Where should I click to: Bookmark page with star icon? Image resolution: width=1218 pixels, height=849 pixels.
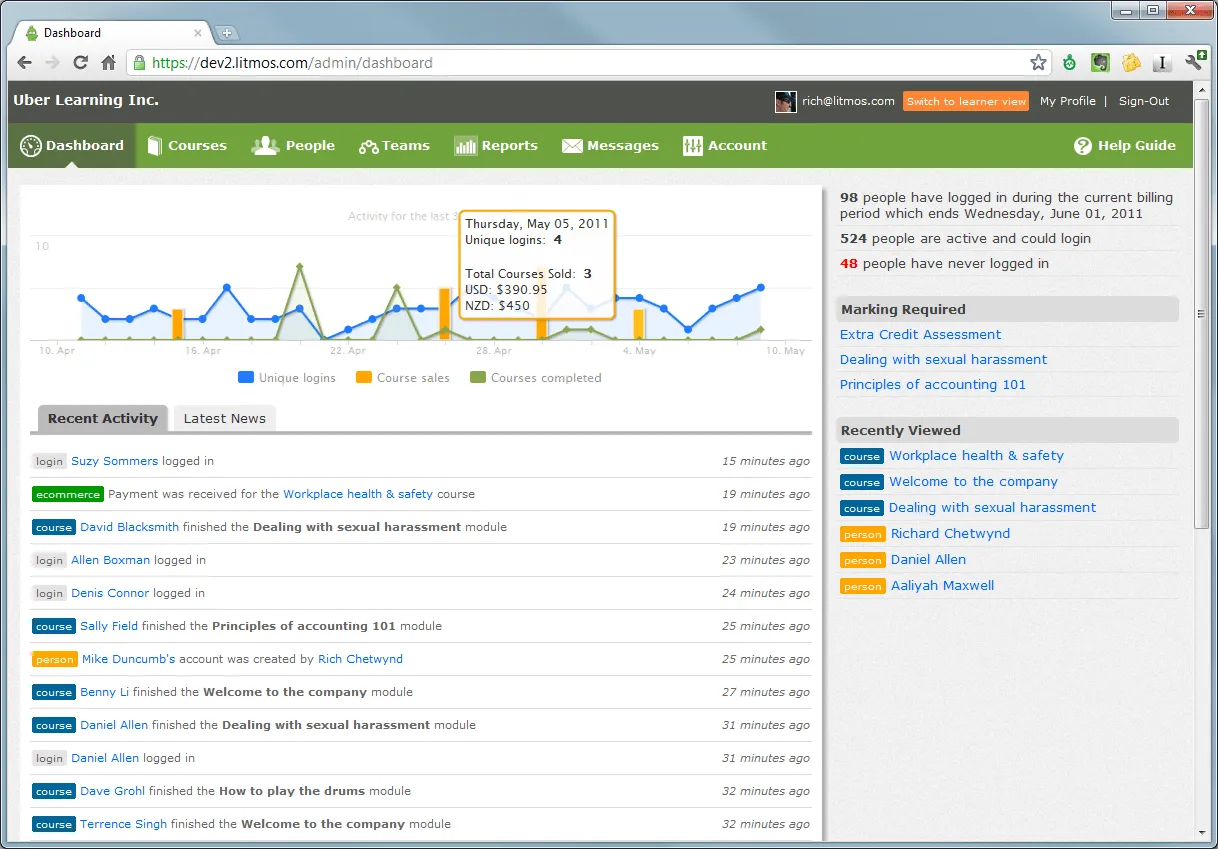coord(1039,63)
